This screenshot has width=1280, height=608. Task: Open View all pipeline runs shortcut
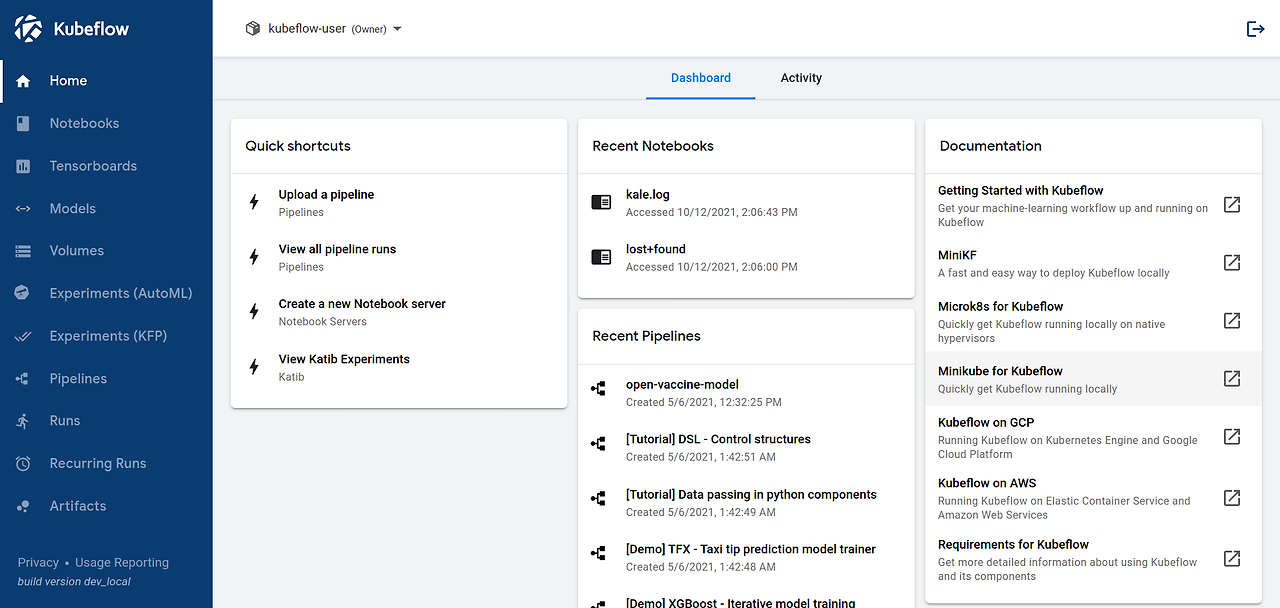coord(399,257)
